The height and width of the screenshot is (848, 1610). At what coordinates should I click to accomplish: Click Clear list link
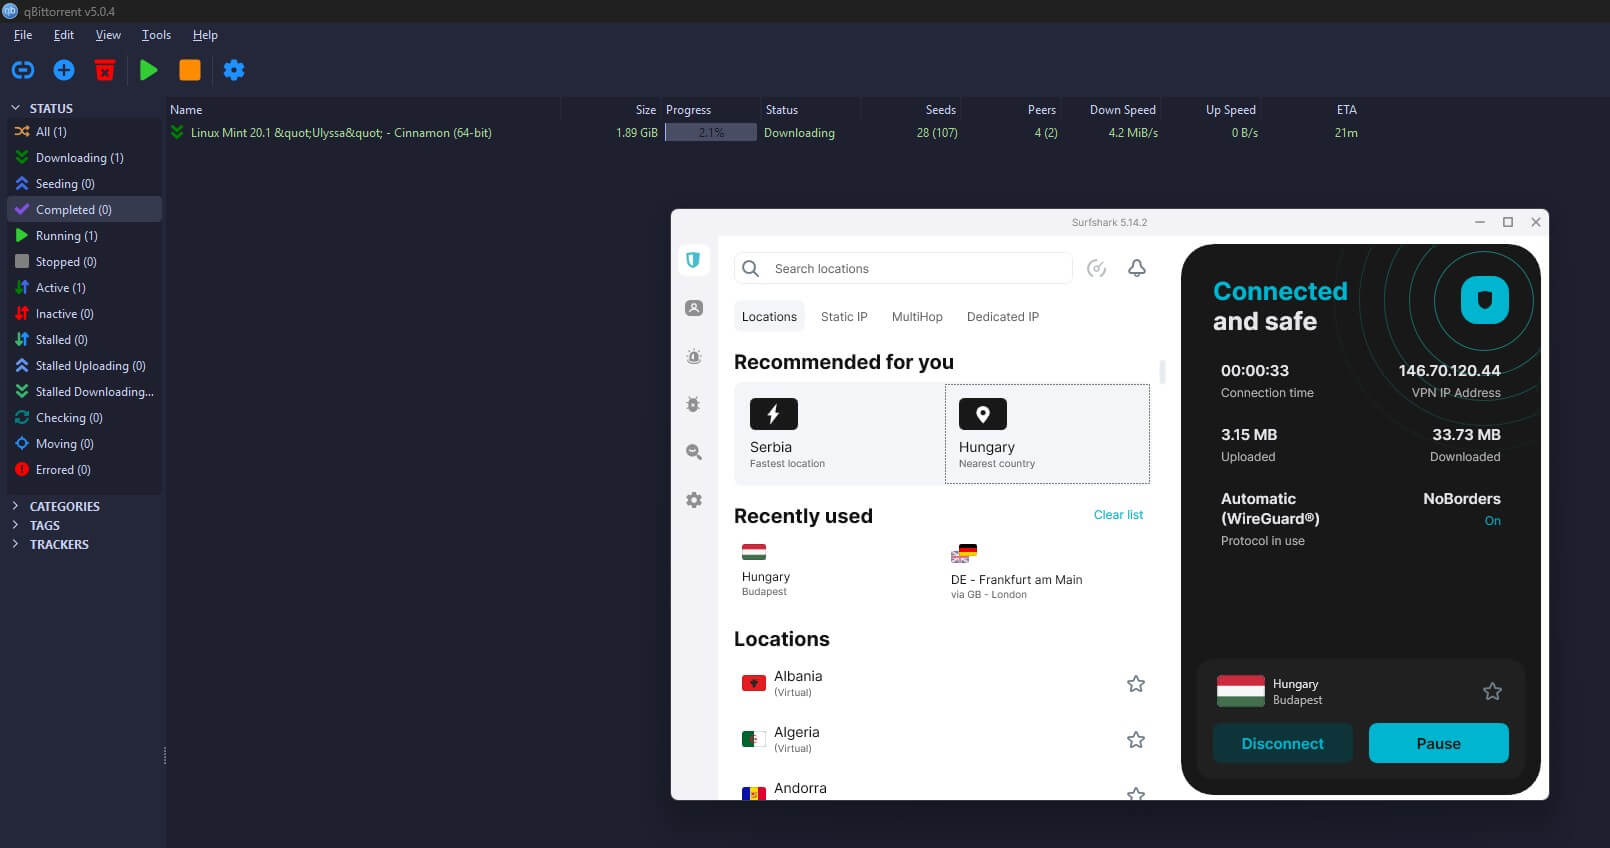pos(1118,515)
